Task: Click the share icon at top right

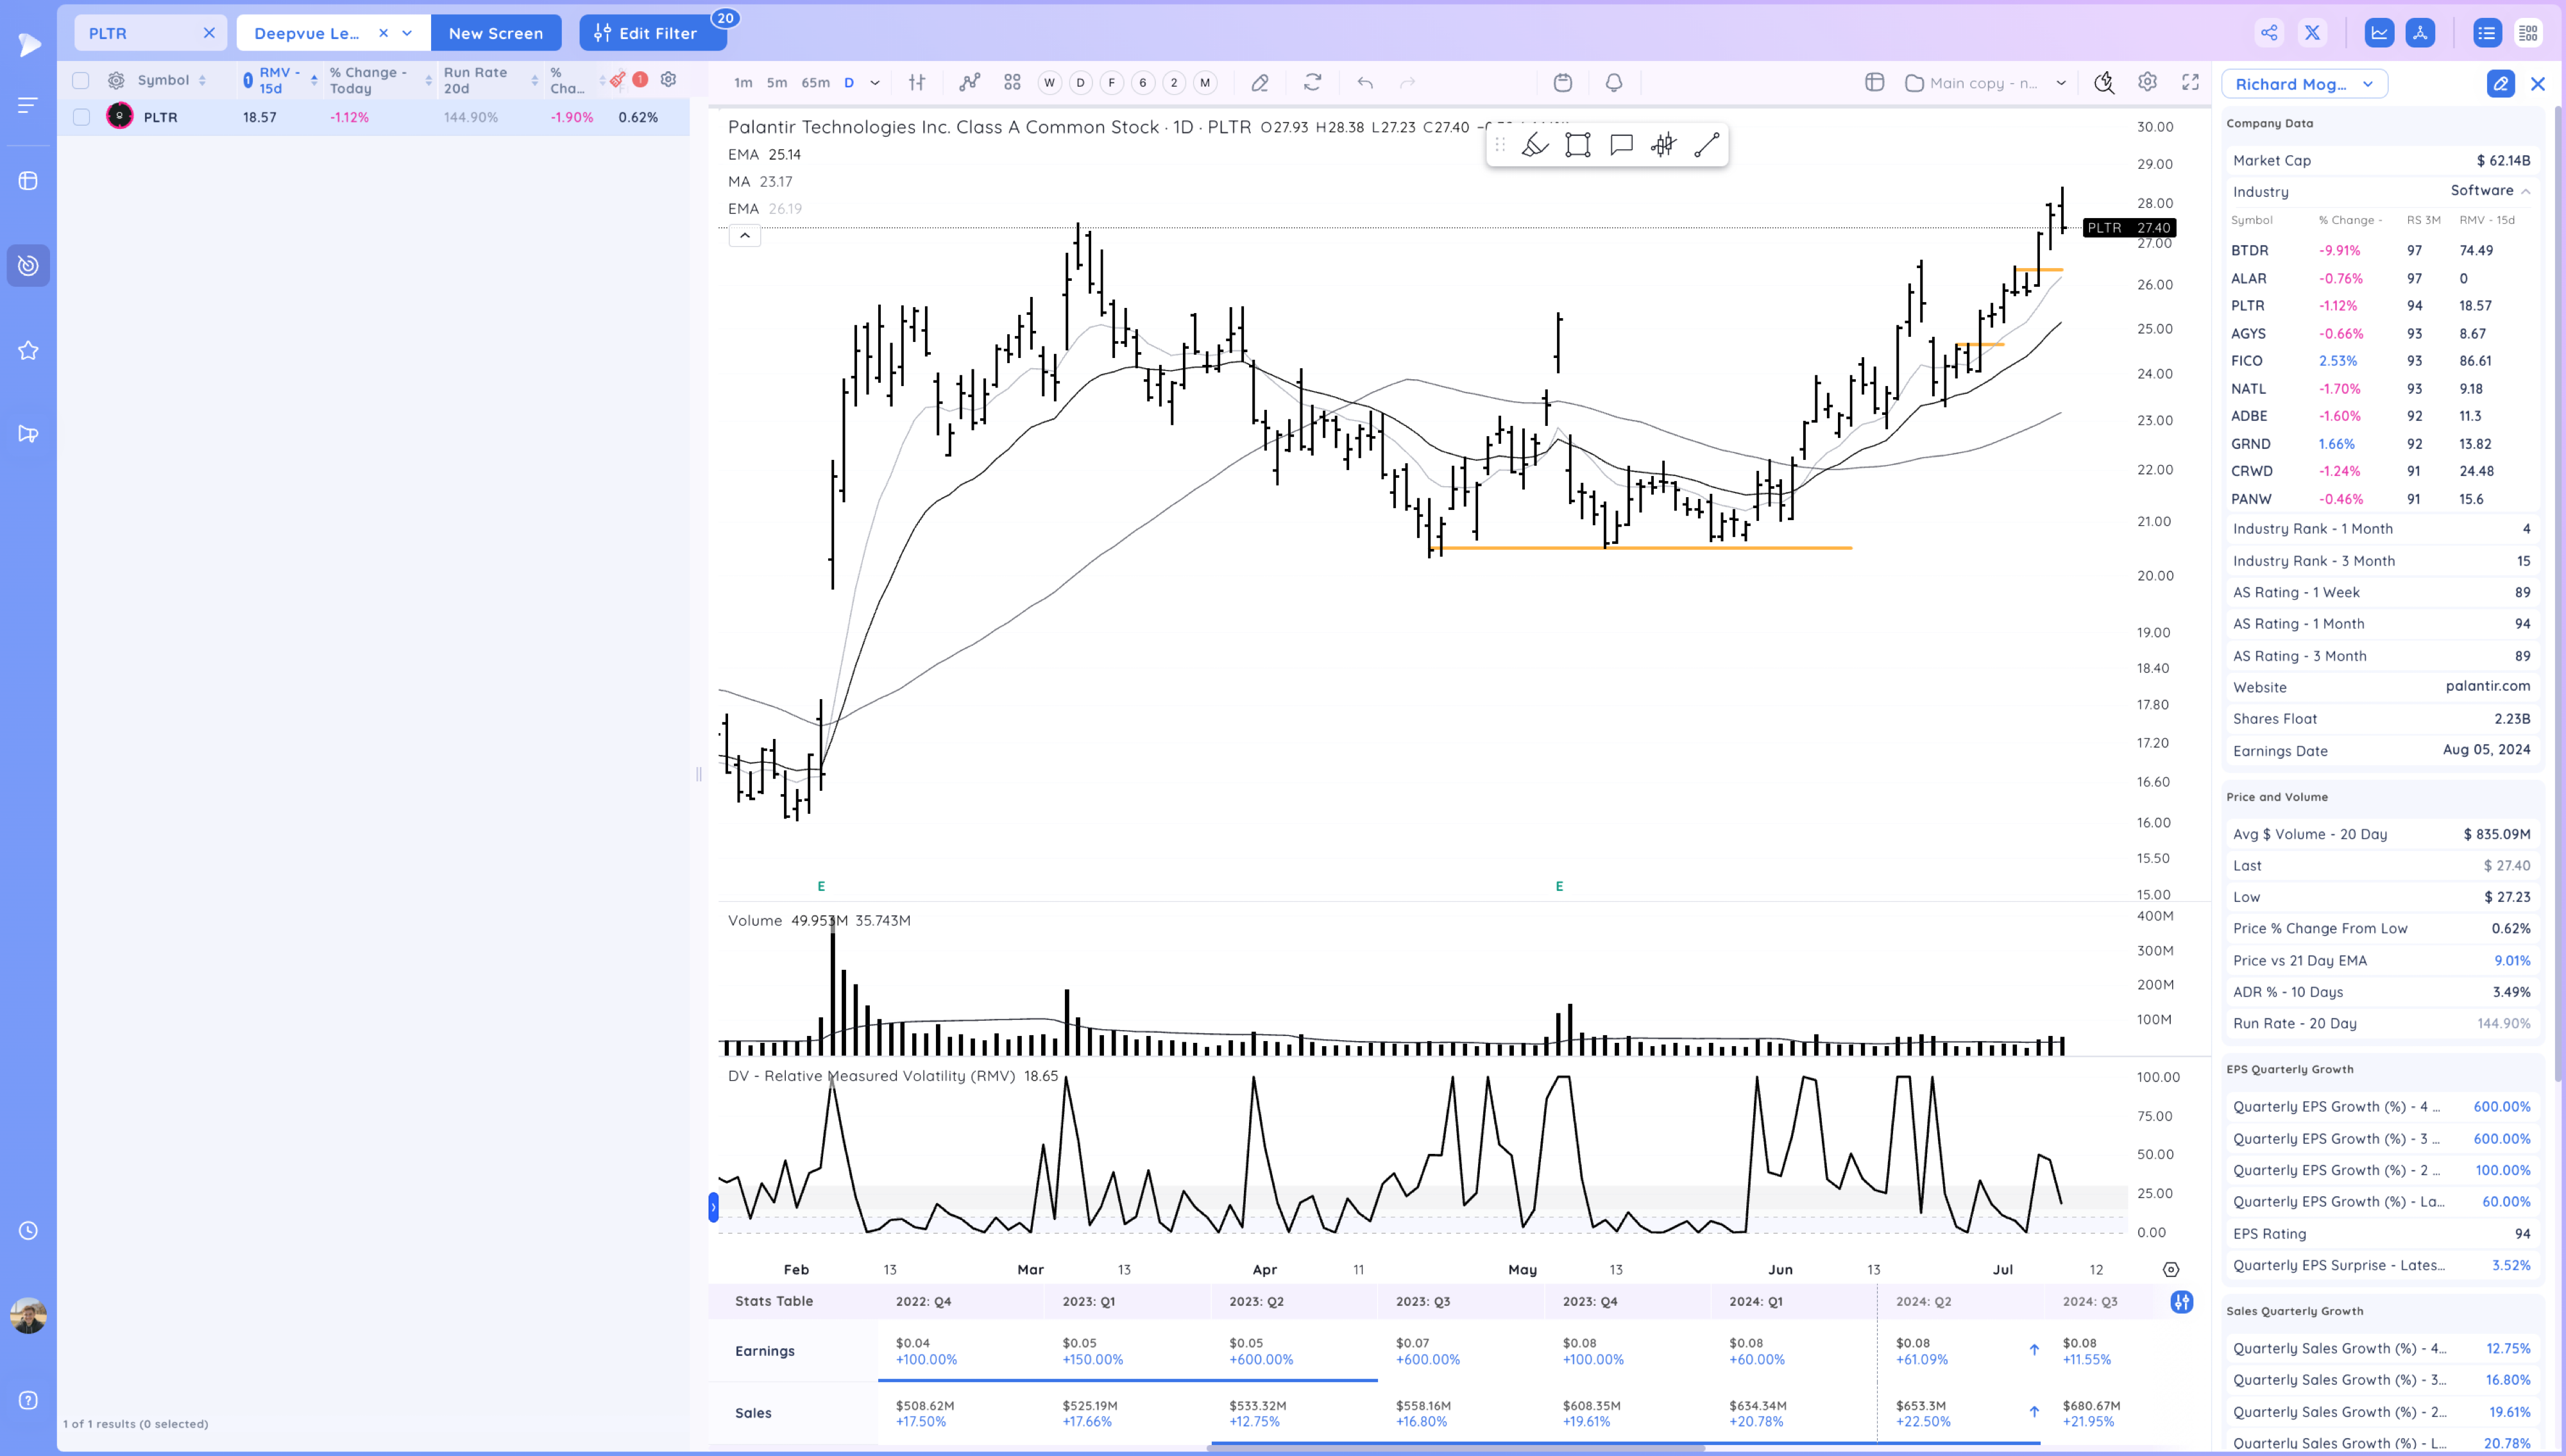Action: coord(2269,33)
